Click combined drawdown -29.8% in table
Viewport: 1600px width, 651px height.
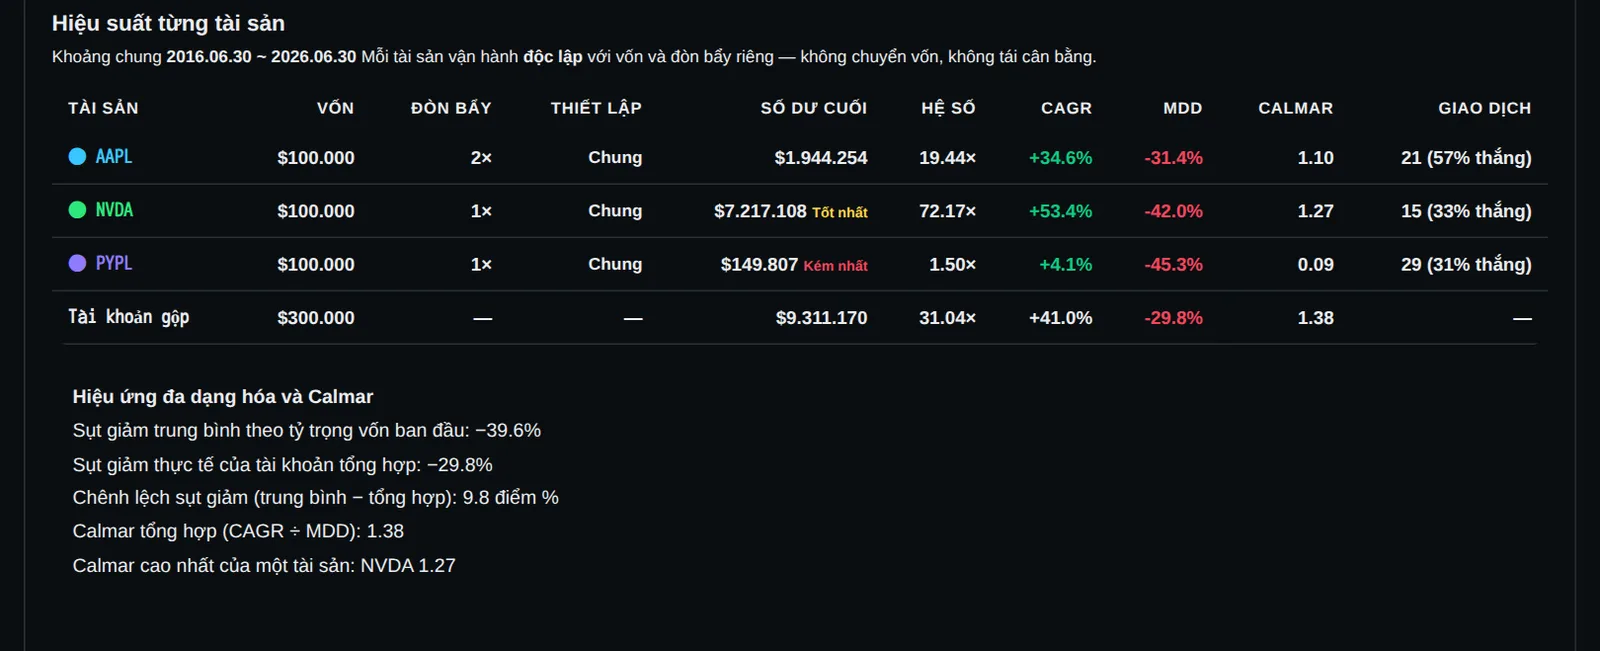1174,318
